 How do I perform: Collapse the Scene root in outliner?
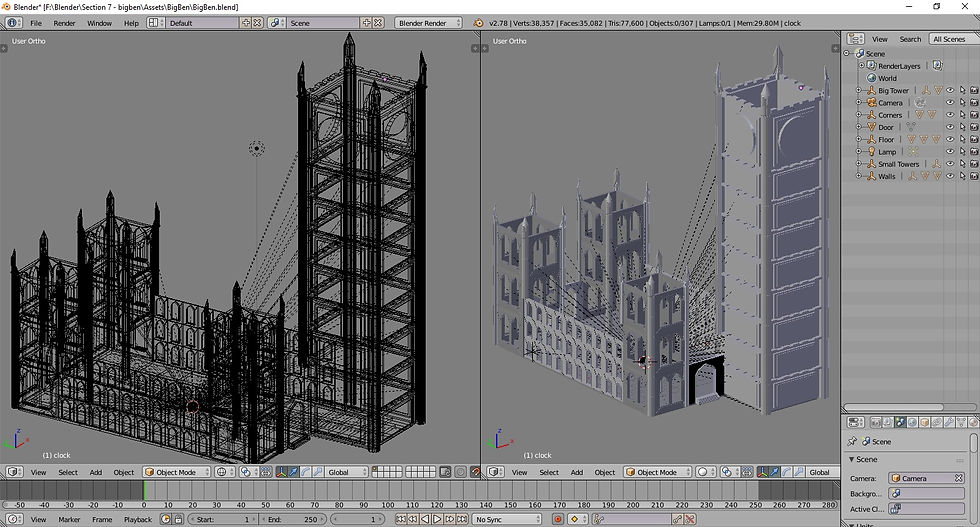[847, 54]
